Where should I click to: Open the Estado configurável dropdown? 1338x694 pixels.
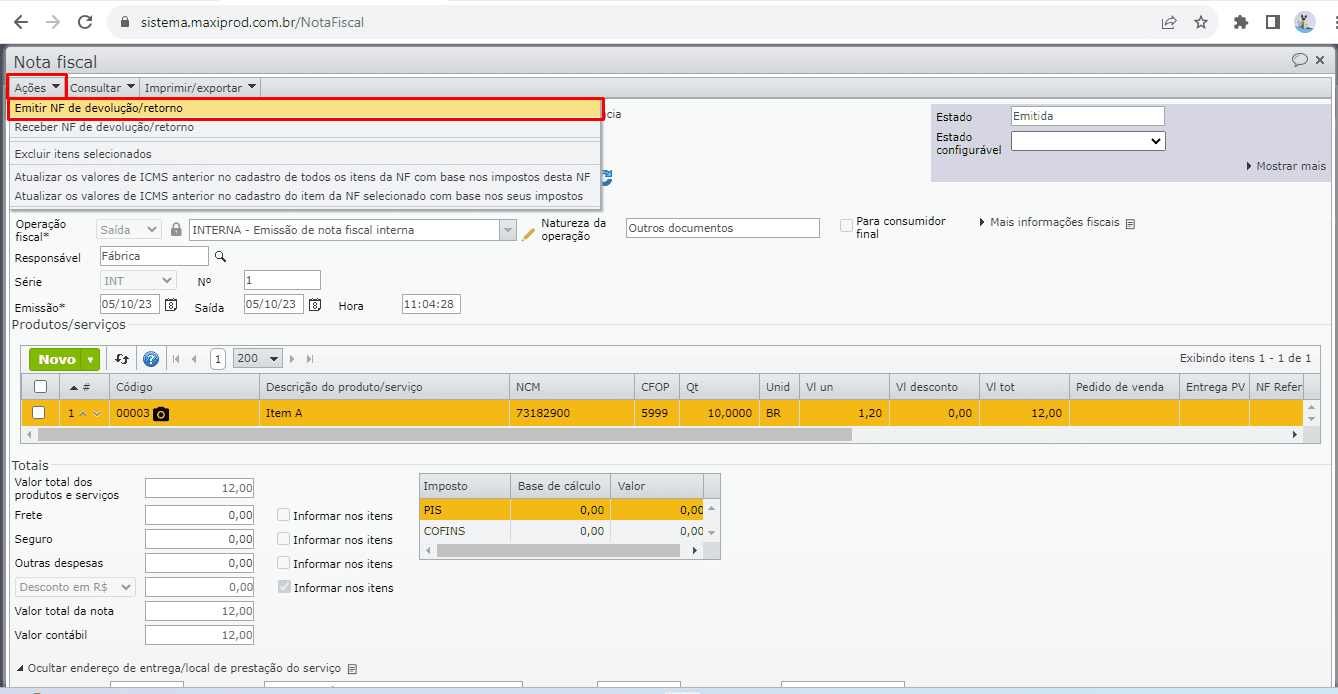tap(1087, 142)
